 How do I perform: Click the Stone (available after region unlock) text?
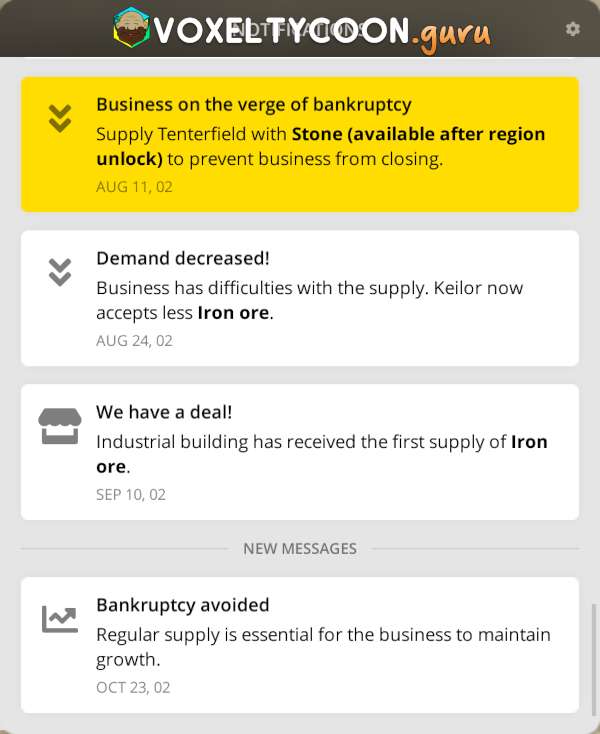tap(418, 135)
